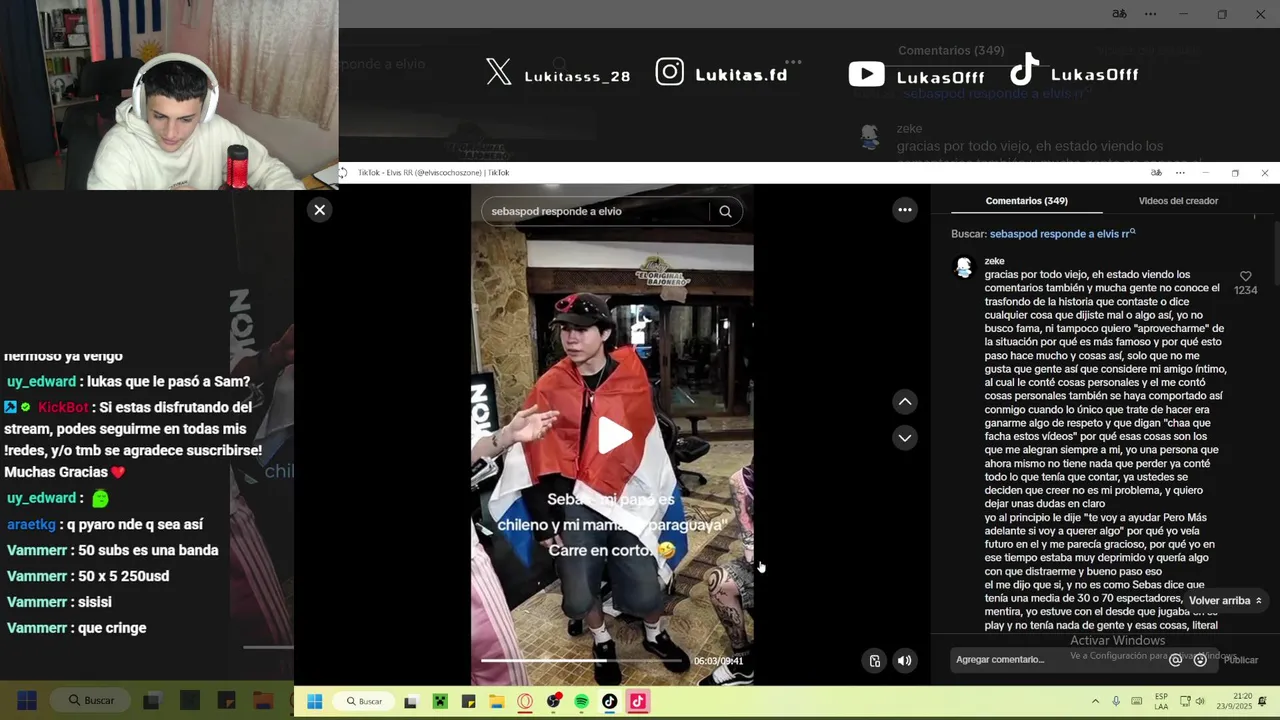This screenshot has height=720, width=1280.
Task: Open Task View on the inner taskbar
Action: pyautogui.click(x=410, y=702)
